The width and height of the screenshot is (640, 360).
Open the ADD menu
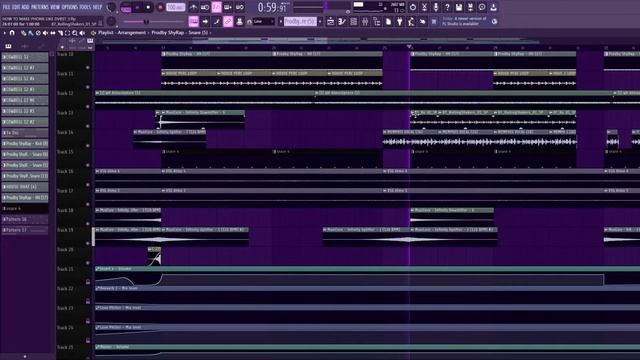coord(25,7)
